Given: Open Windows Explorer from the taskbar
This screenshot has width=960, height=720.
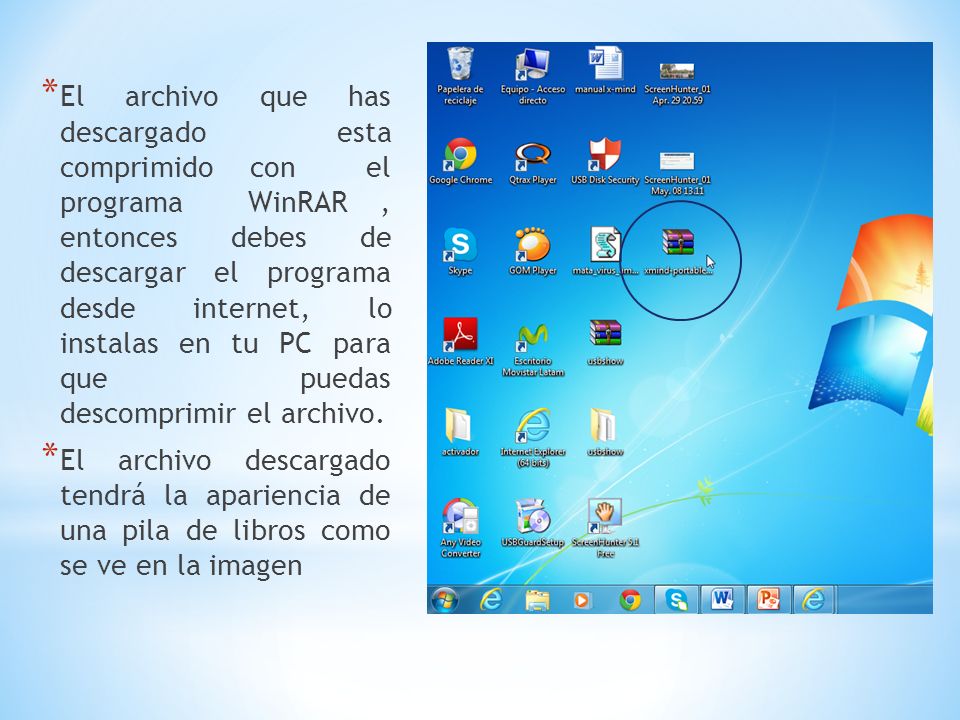Looking at the screenshot, I should 537,600.
